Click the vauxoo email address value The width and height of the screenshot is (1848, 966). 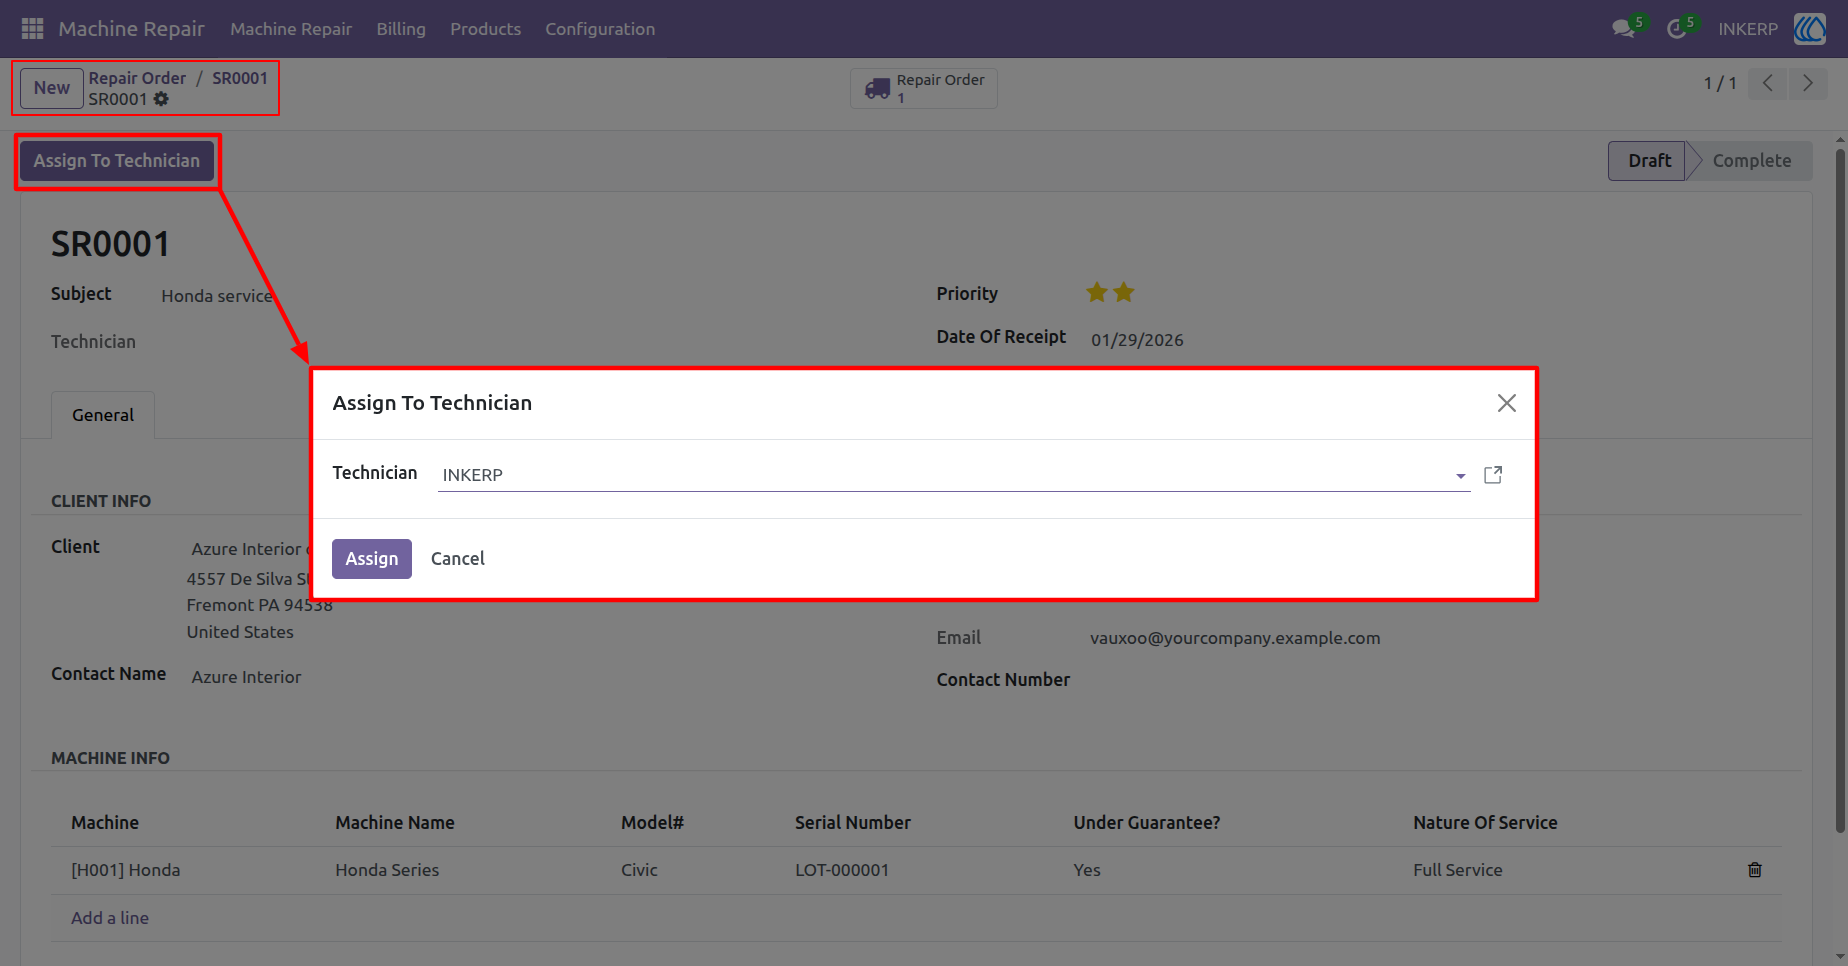[x=1235, y=638]
